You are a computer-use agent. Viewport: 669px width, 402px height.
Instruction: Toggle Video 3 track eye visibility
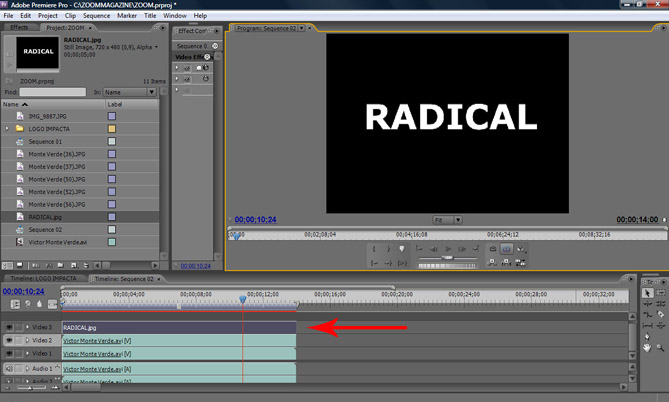coord(9,327)
